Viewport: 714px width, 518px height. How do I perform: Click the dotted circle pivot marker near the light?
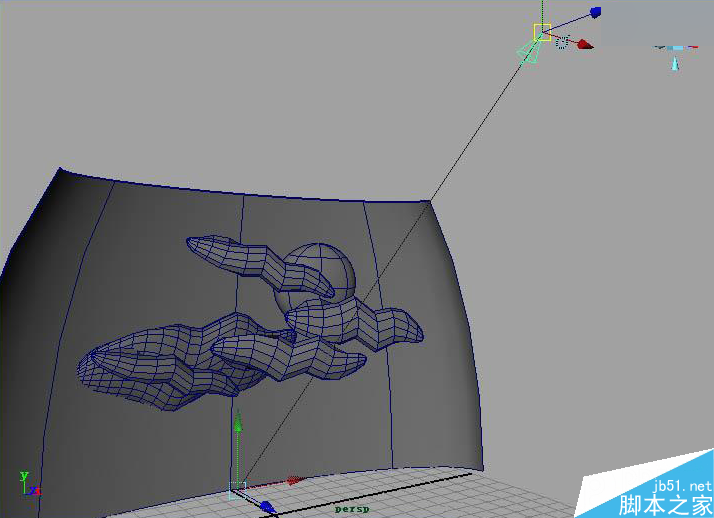pos(562,43)
